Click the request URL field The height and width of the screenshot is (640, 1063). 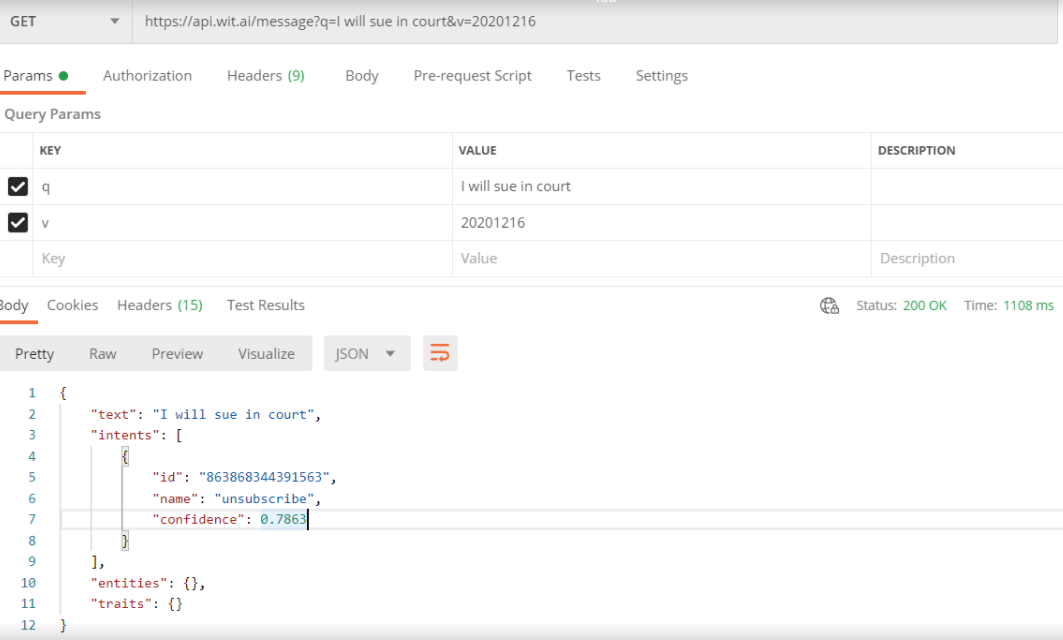pyautogui.click(x=595, y=22)
